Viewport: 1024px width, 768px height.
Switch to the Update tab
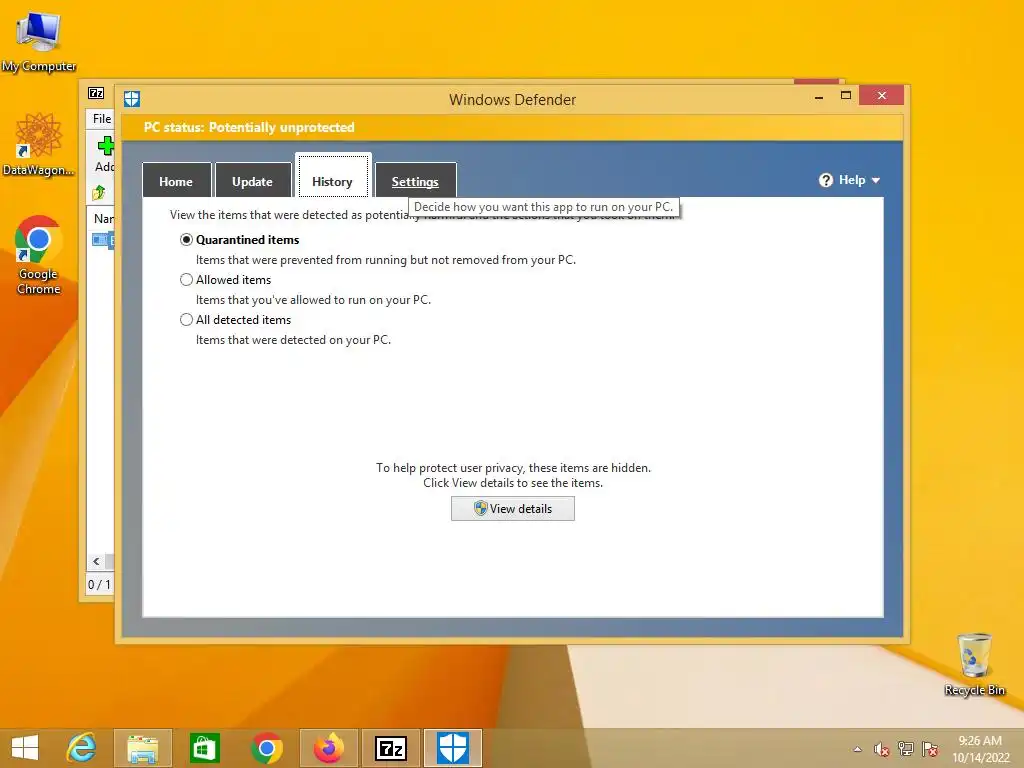click(253, 181)
